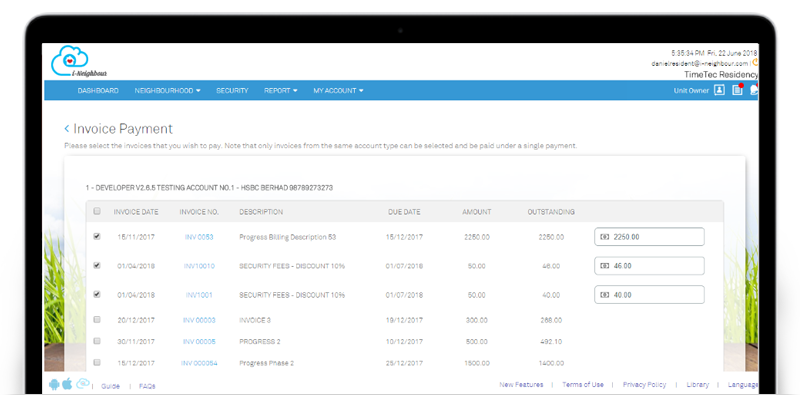Click the 46.00 payment amount field
Screen dimensions: 800x395
pyautogui.click(x=649, y=266)
